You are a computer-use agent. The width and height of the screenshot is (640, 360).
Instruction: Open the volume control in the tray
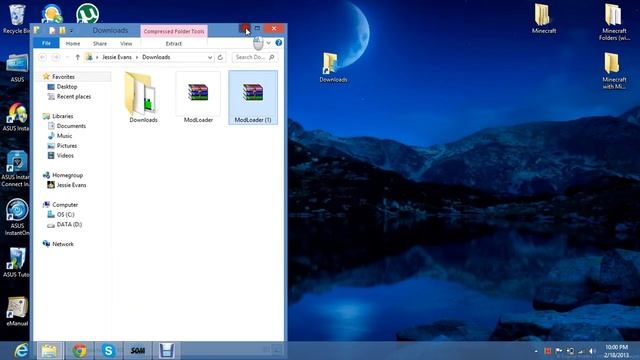(x=592, y=351)
